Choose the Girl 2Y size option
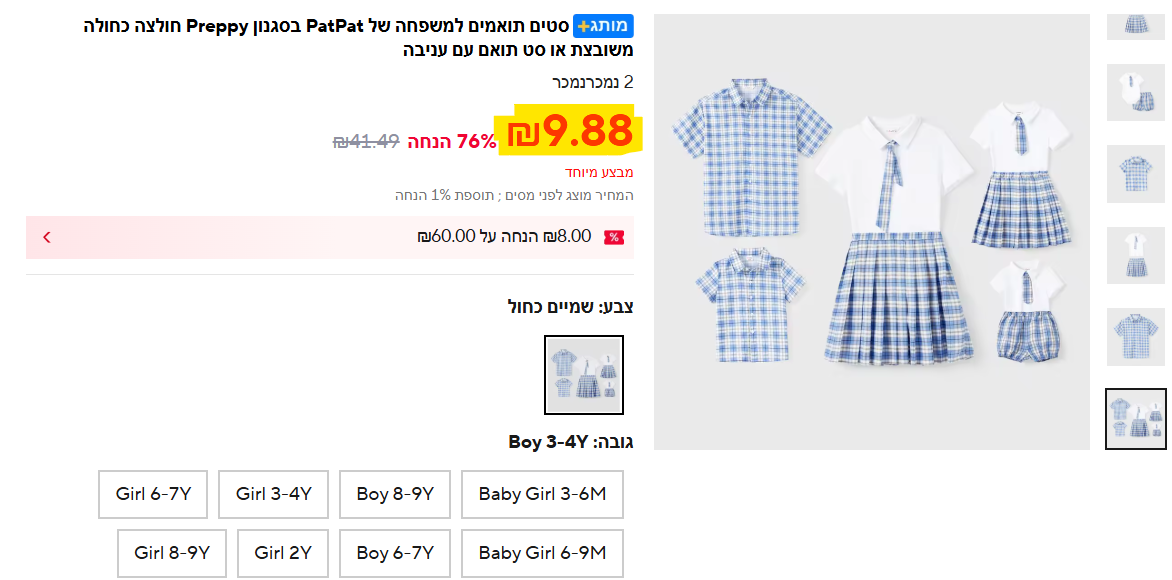Viewport: 1172px width, 580px height. pyautogui.click(x=283, y=553)
